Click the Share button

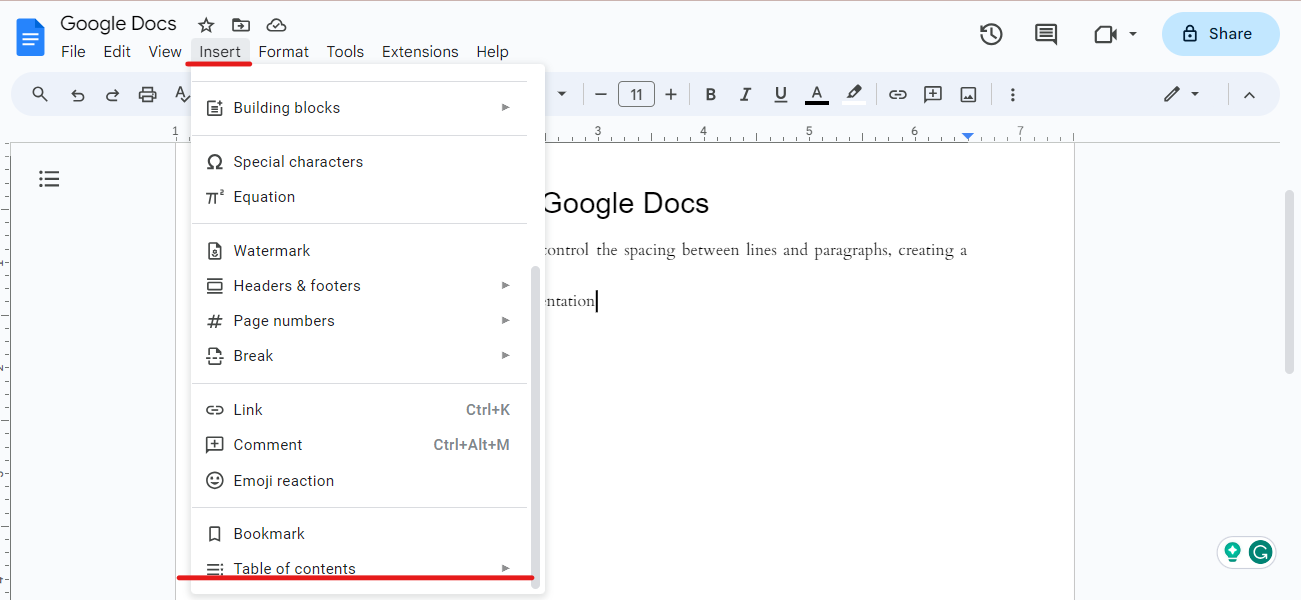(1219, 34)
